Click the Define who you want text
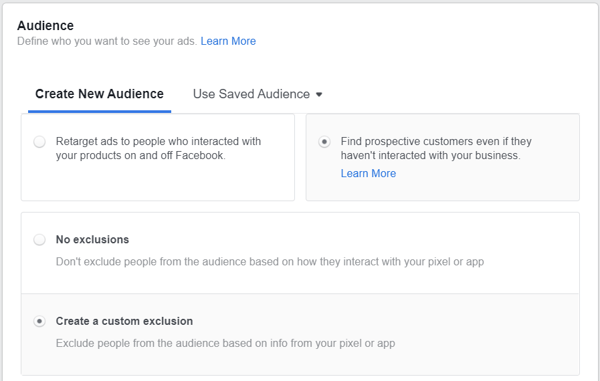Image resolution: width=600 pixels, height=381 pixels. pyautogui.click(x=107, y=41)
